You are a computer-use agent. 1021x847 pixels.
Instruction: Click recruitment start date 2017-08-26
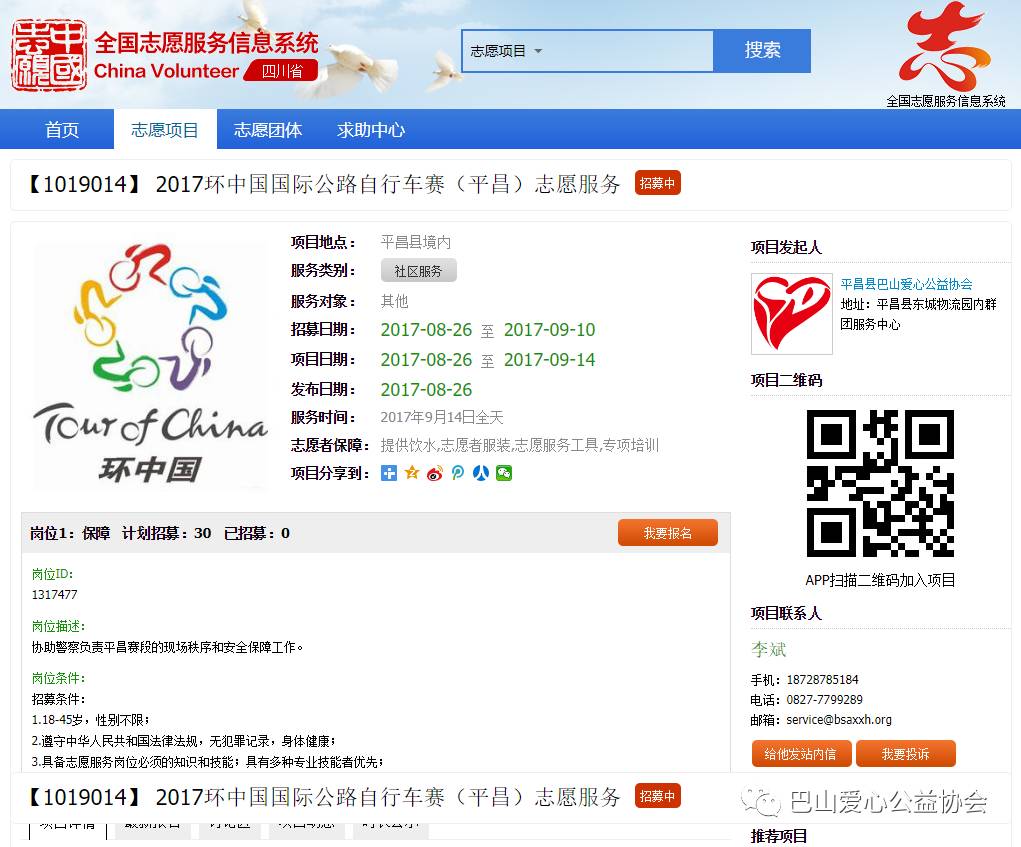coord(426,330)
